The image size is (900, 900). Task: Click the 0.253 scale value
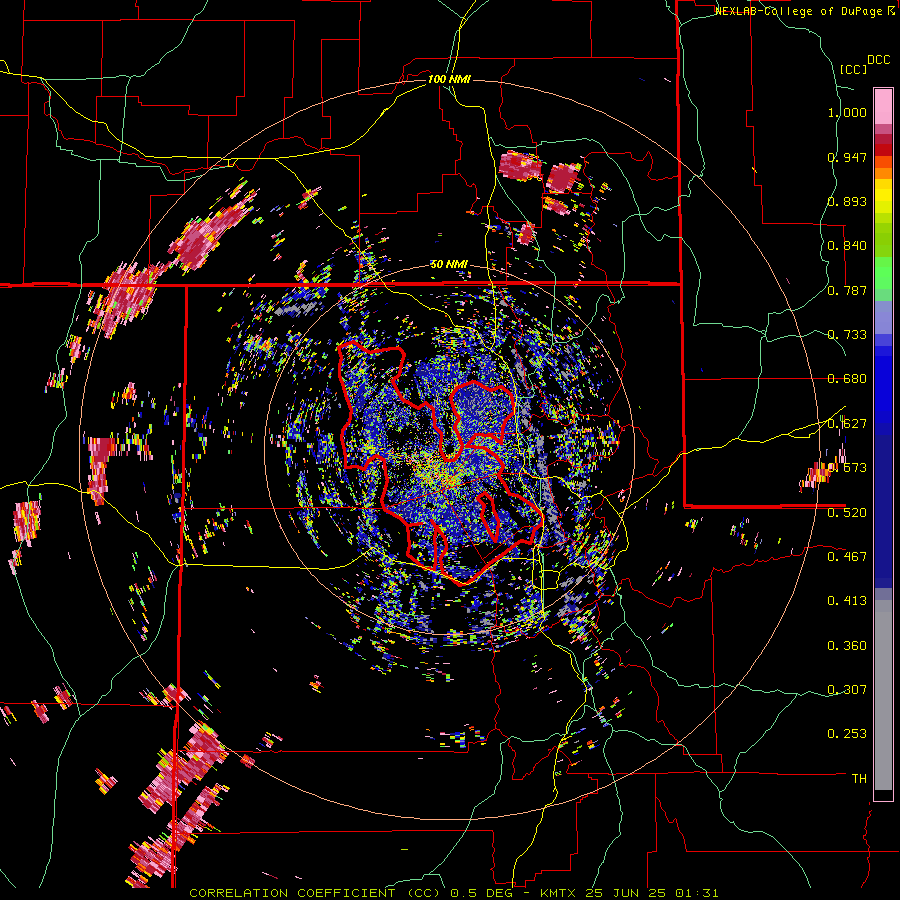click(x=847, y=734)
